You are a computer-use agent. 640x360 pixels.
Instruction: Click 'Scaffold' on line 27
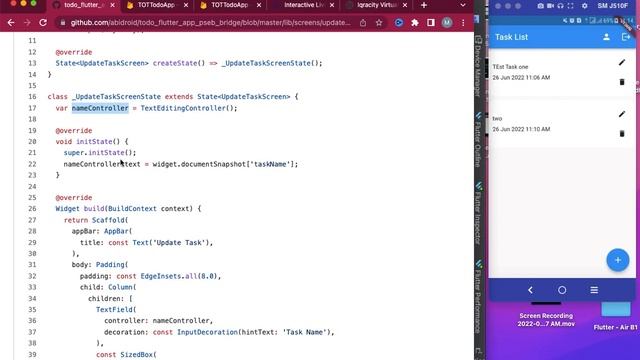pos(108,220)
